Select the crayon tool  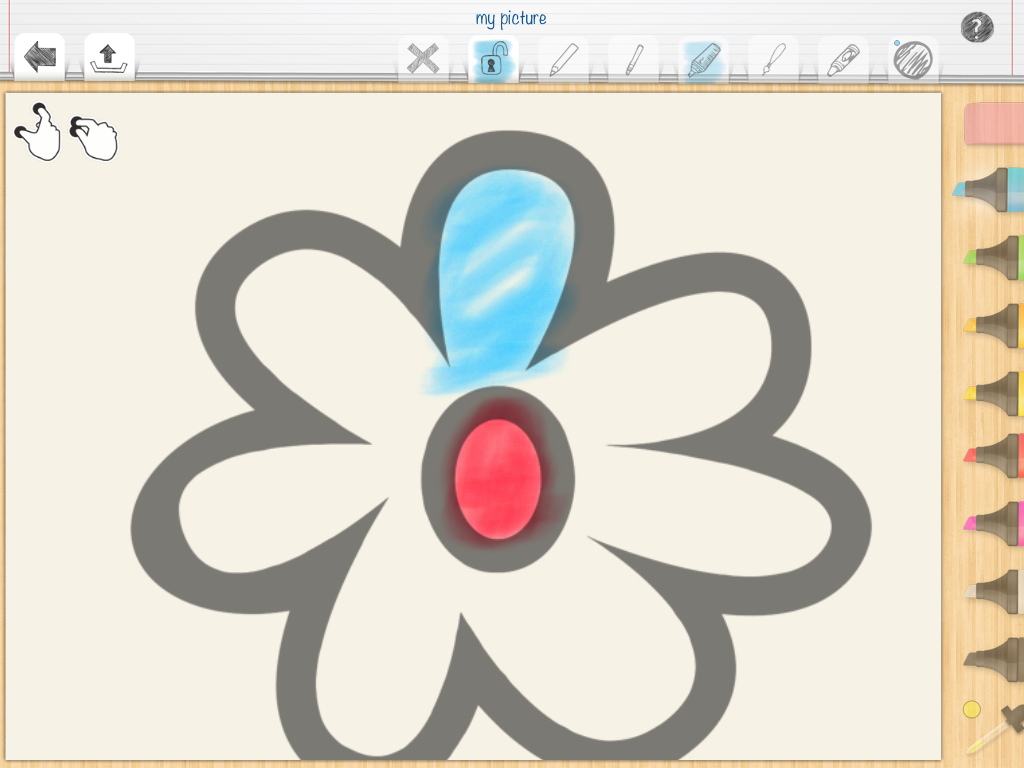842,60
